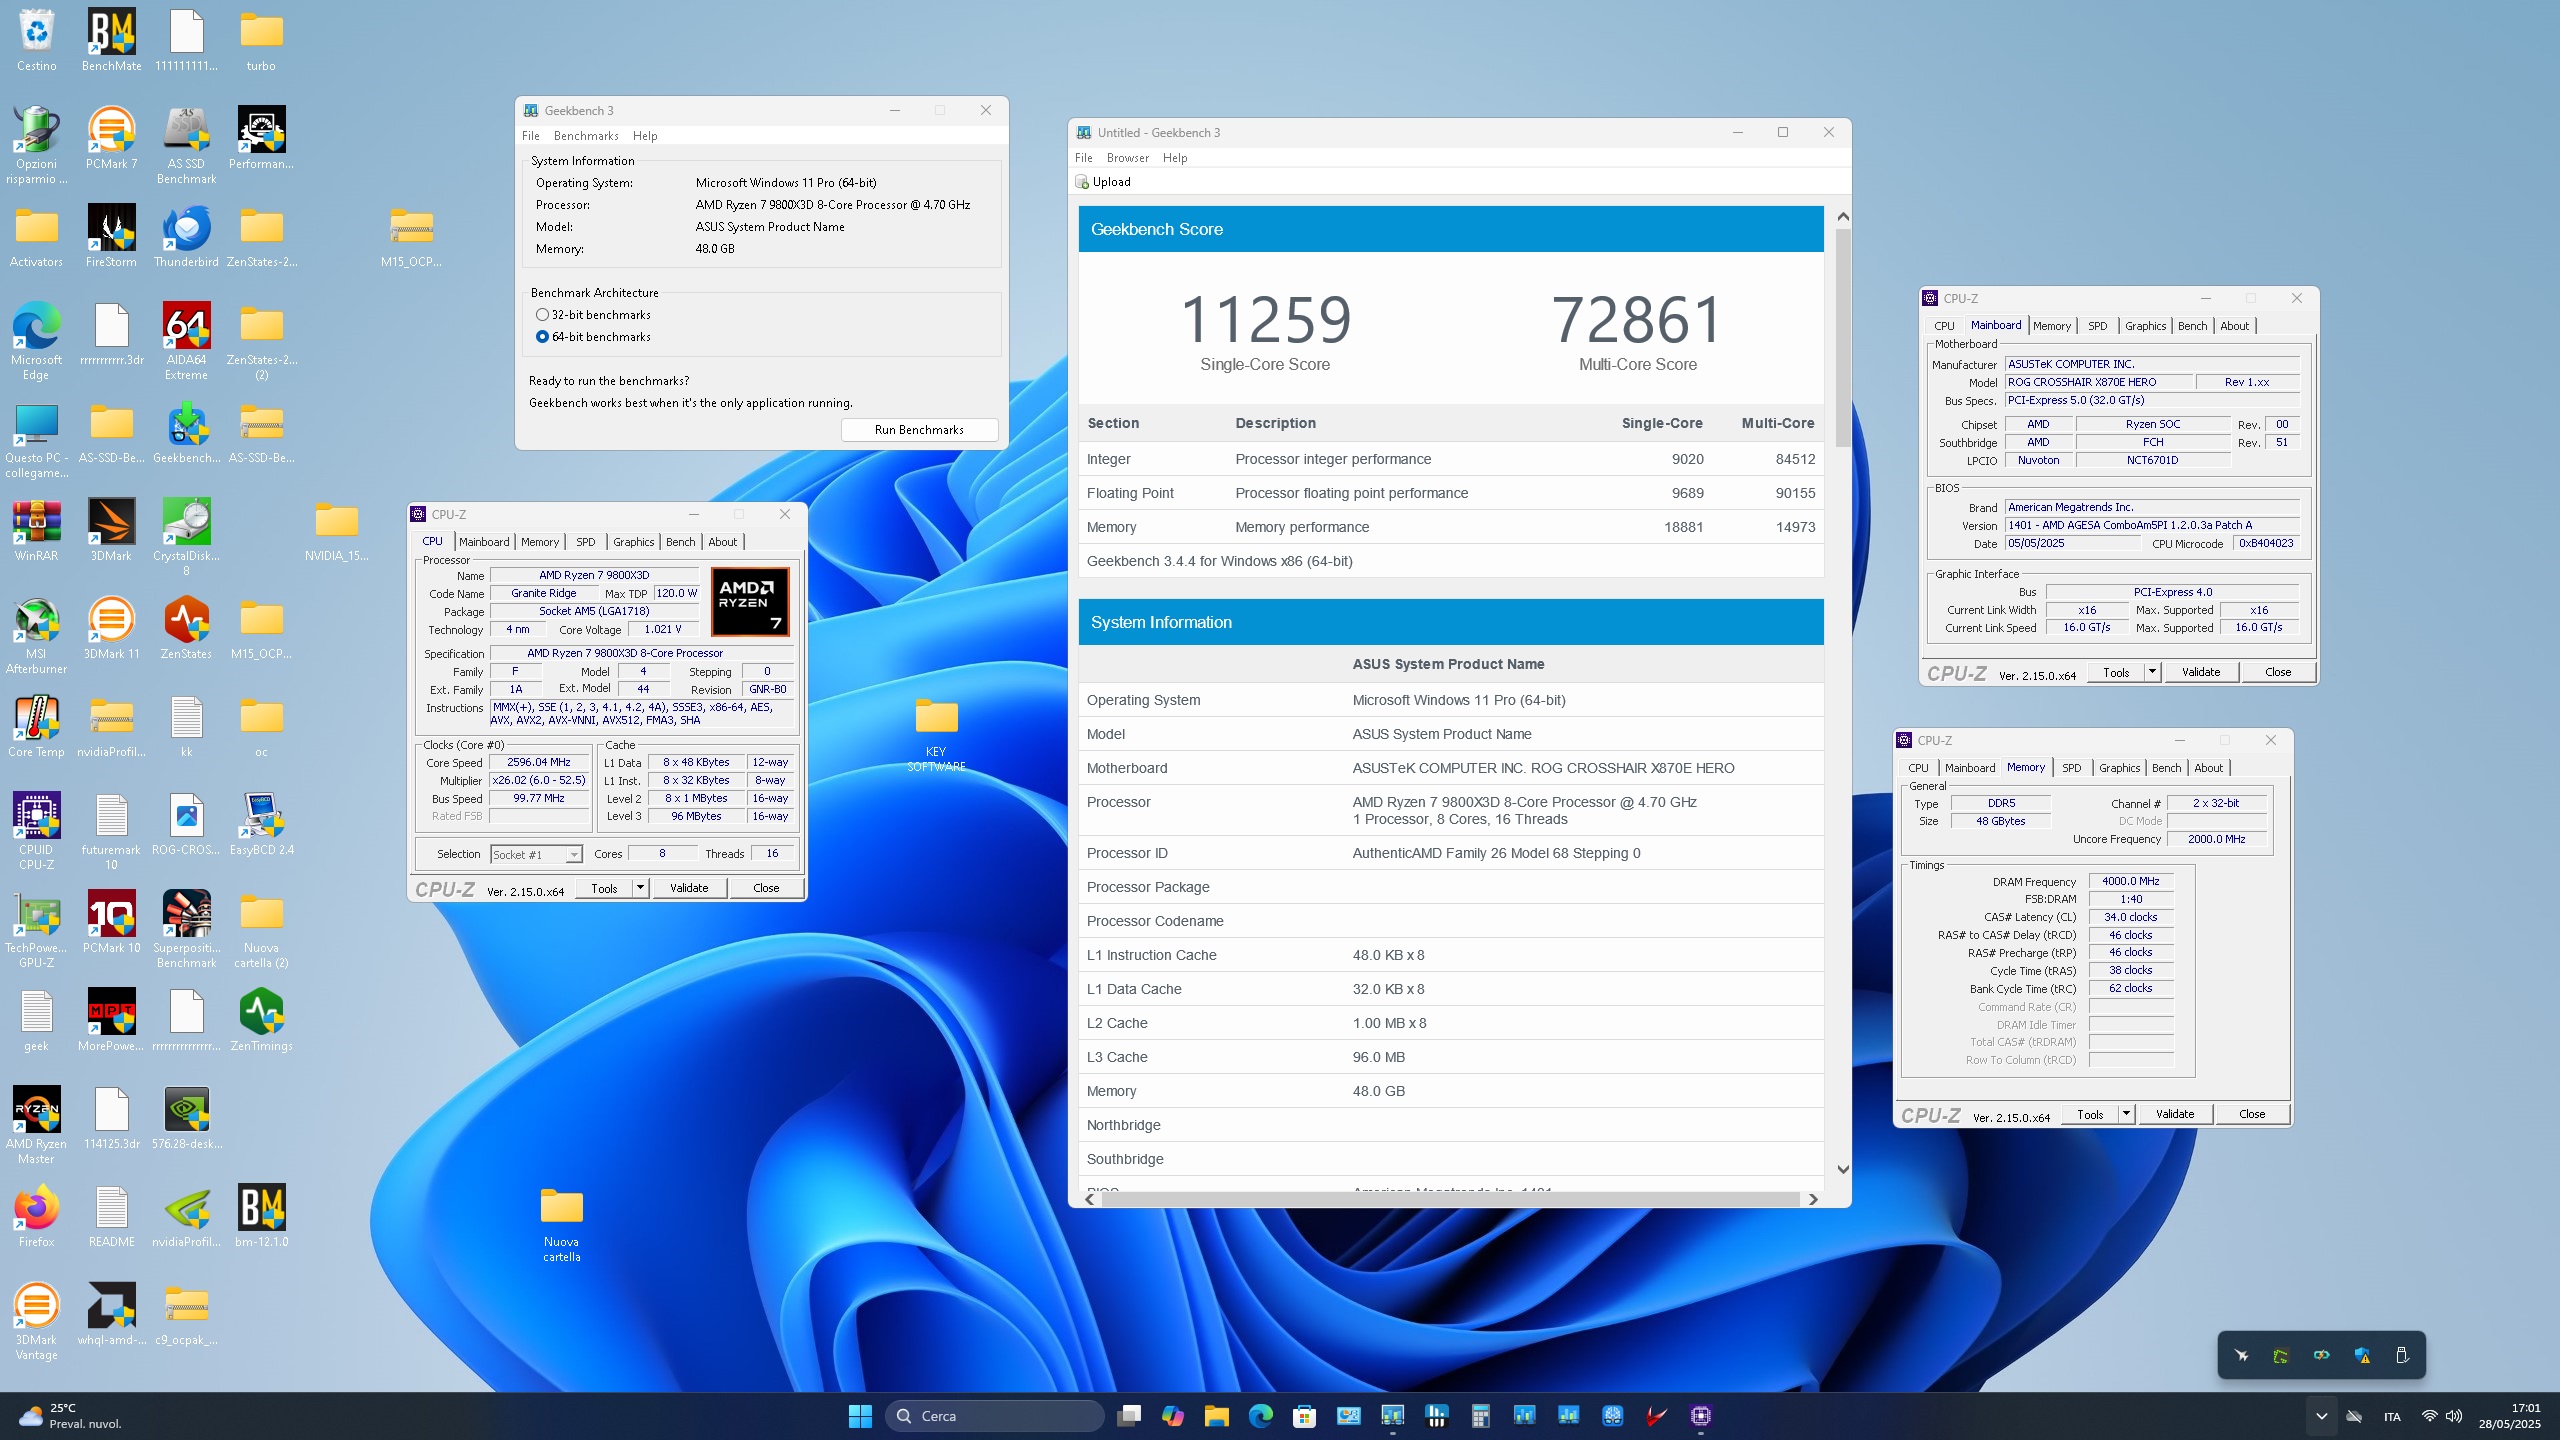The image size is (2560, 1440).
Task: Open the ZenStates desktop shortcut
Action: point(186,628)
